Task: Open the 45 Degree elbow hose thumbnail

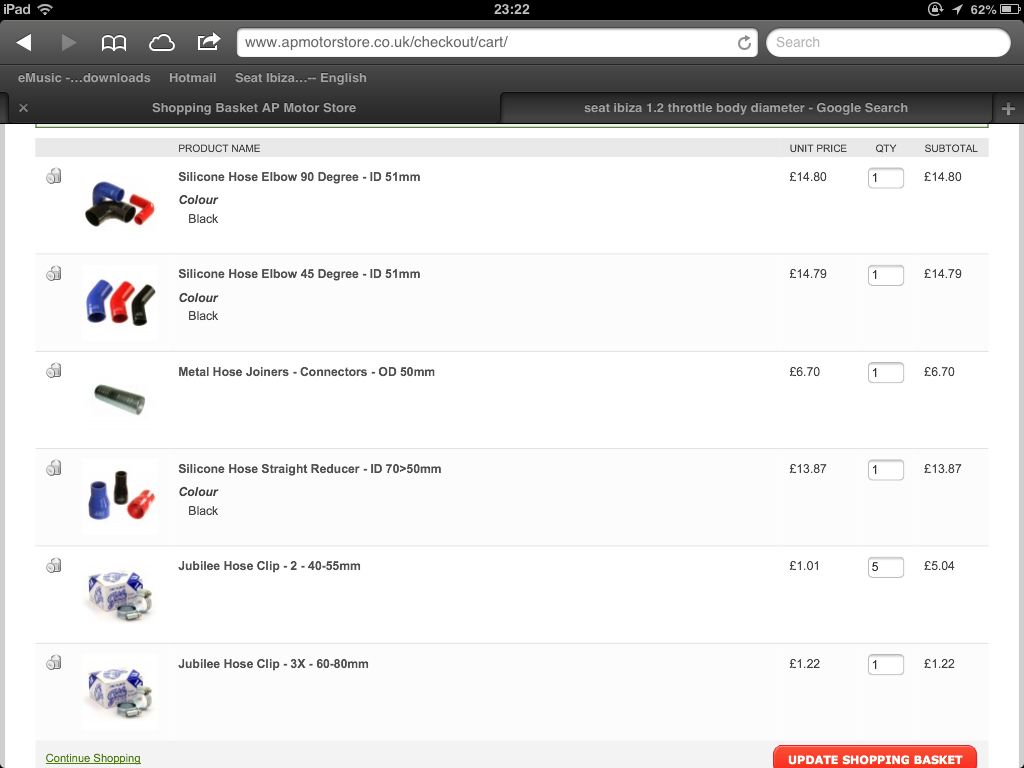Action: (120, 302)
